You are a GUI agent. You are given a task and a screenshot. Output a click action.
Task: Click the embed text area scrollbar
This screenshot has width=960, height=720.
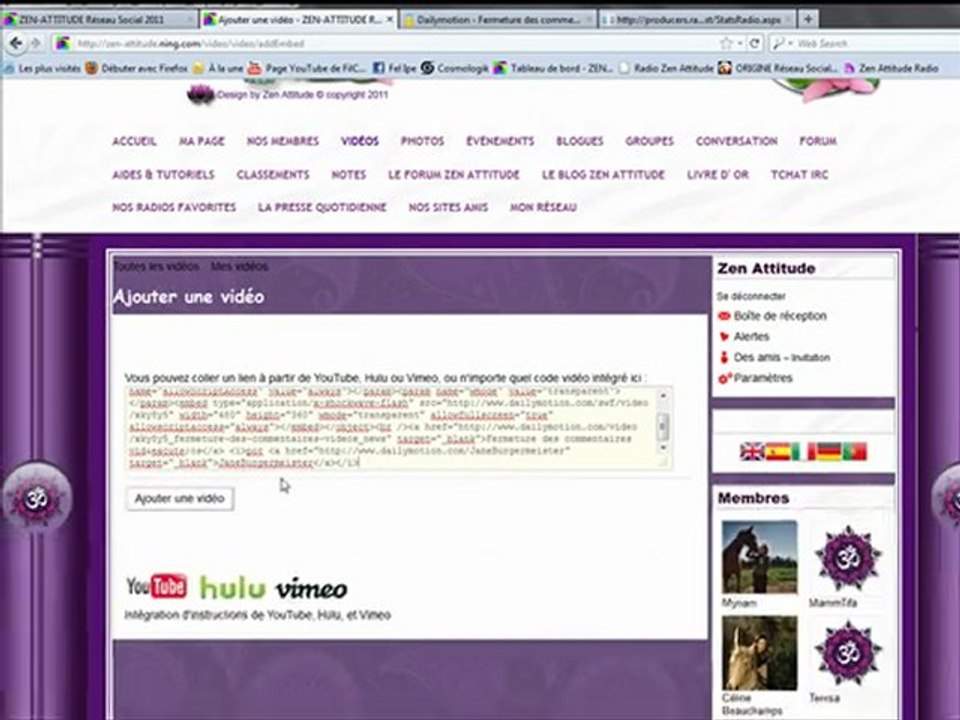point(663,424)
